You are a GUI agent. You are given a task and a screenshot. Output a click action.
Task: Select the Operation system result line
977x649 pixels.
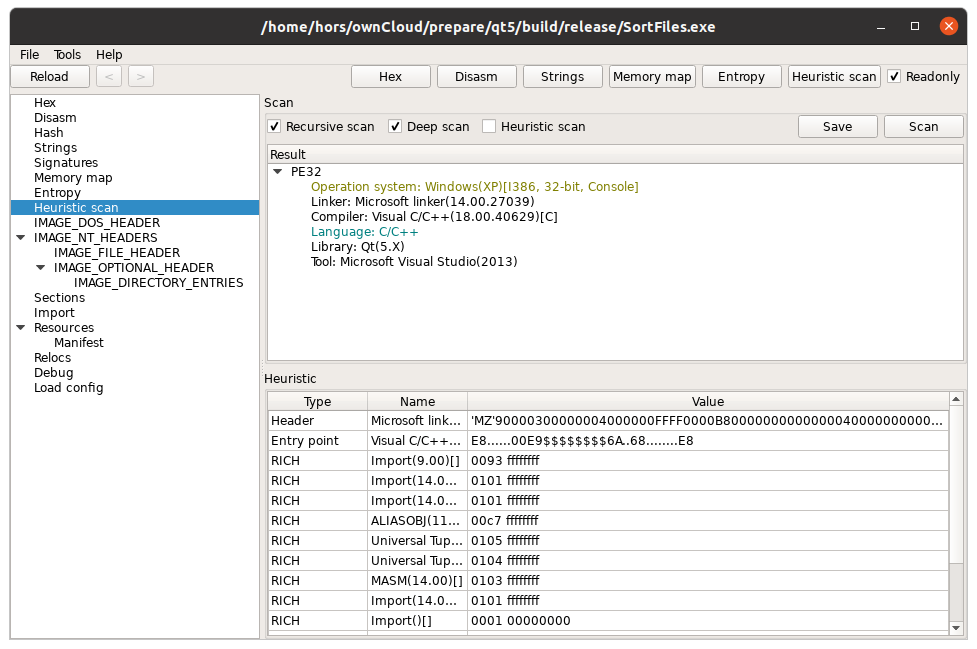(x=475, y=187)
